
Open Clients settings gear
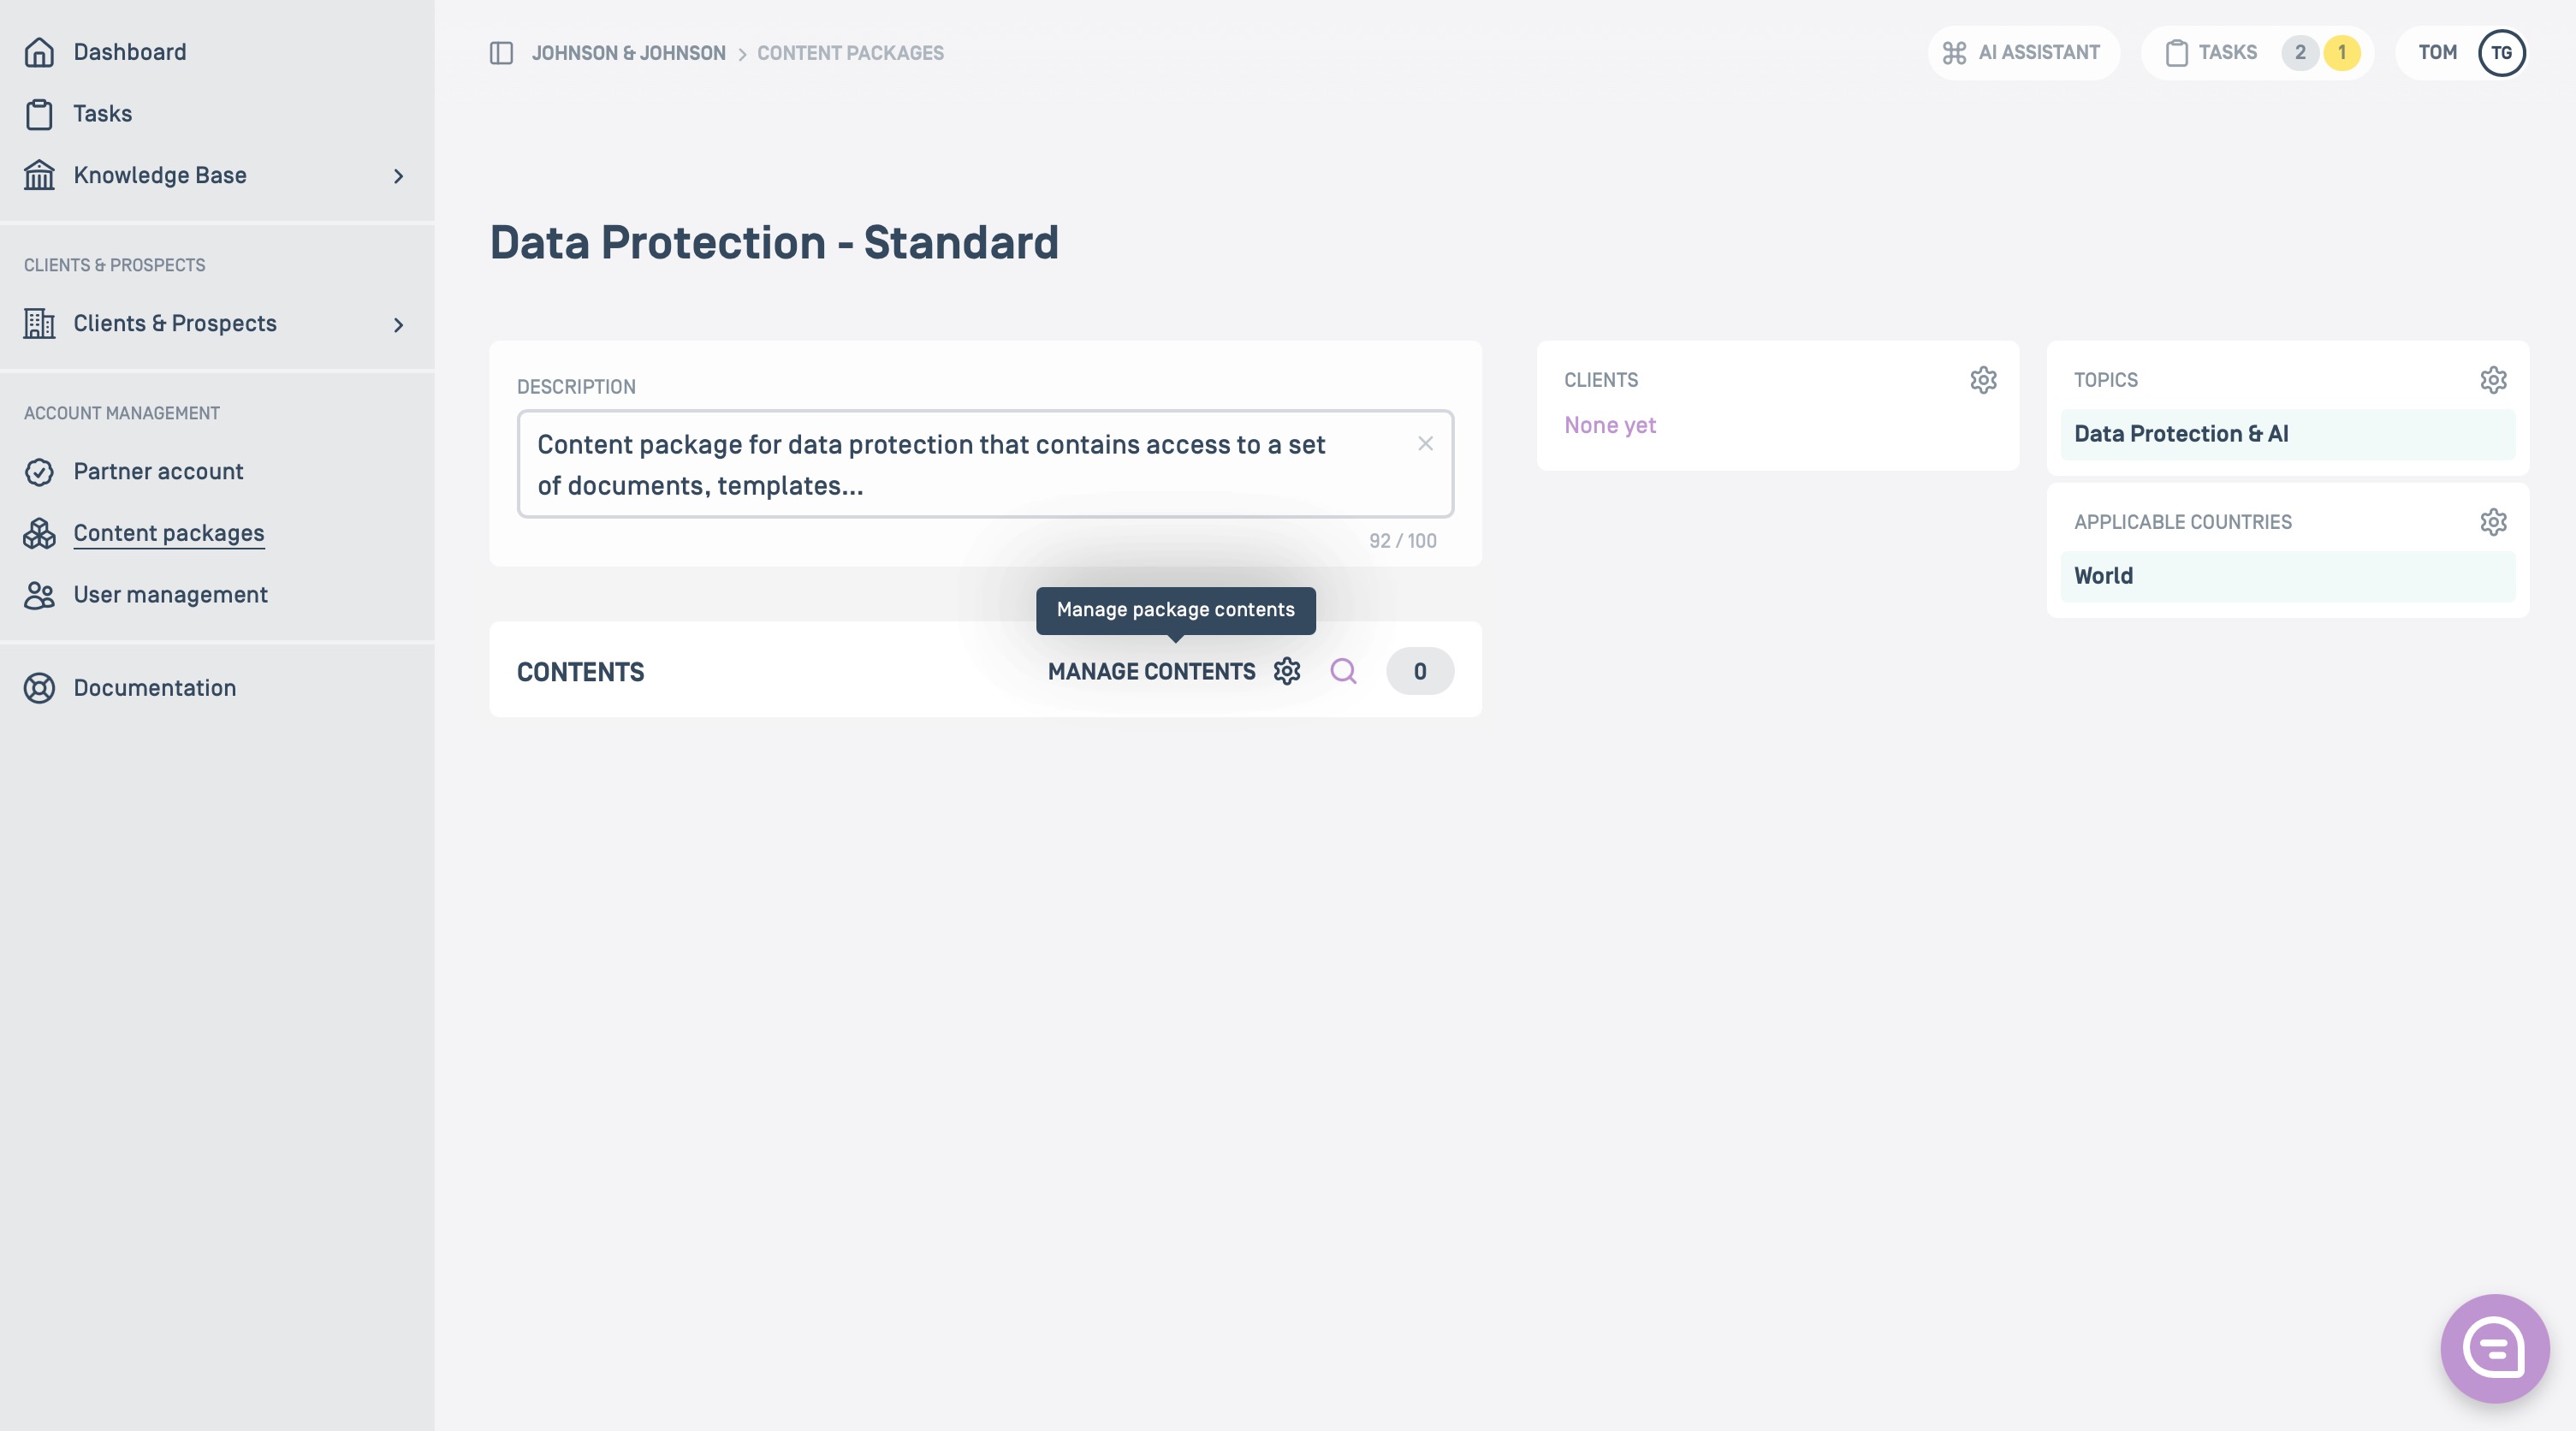(1983, 380)
